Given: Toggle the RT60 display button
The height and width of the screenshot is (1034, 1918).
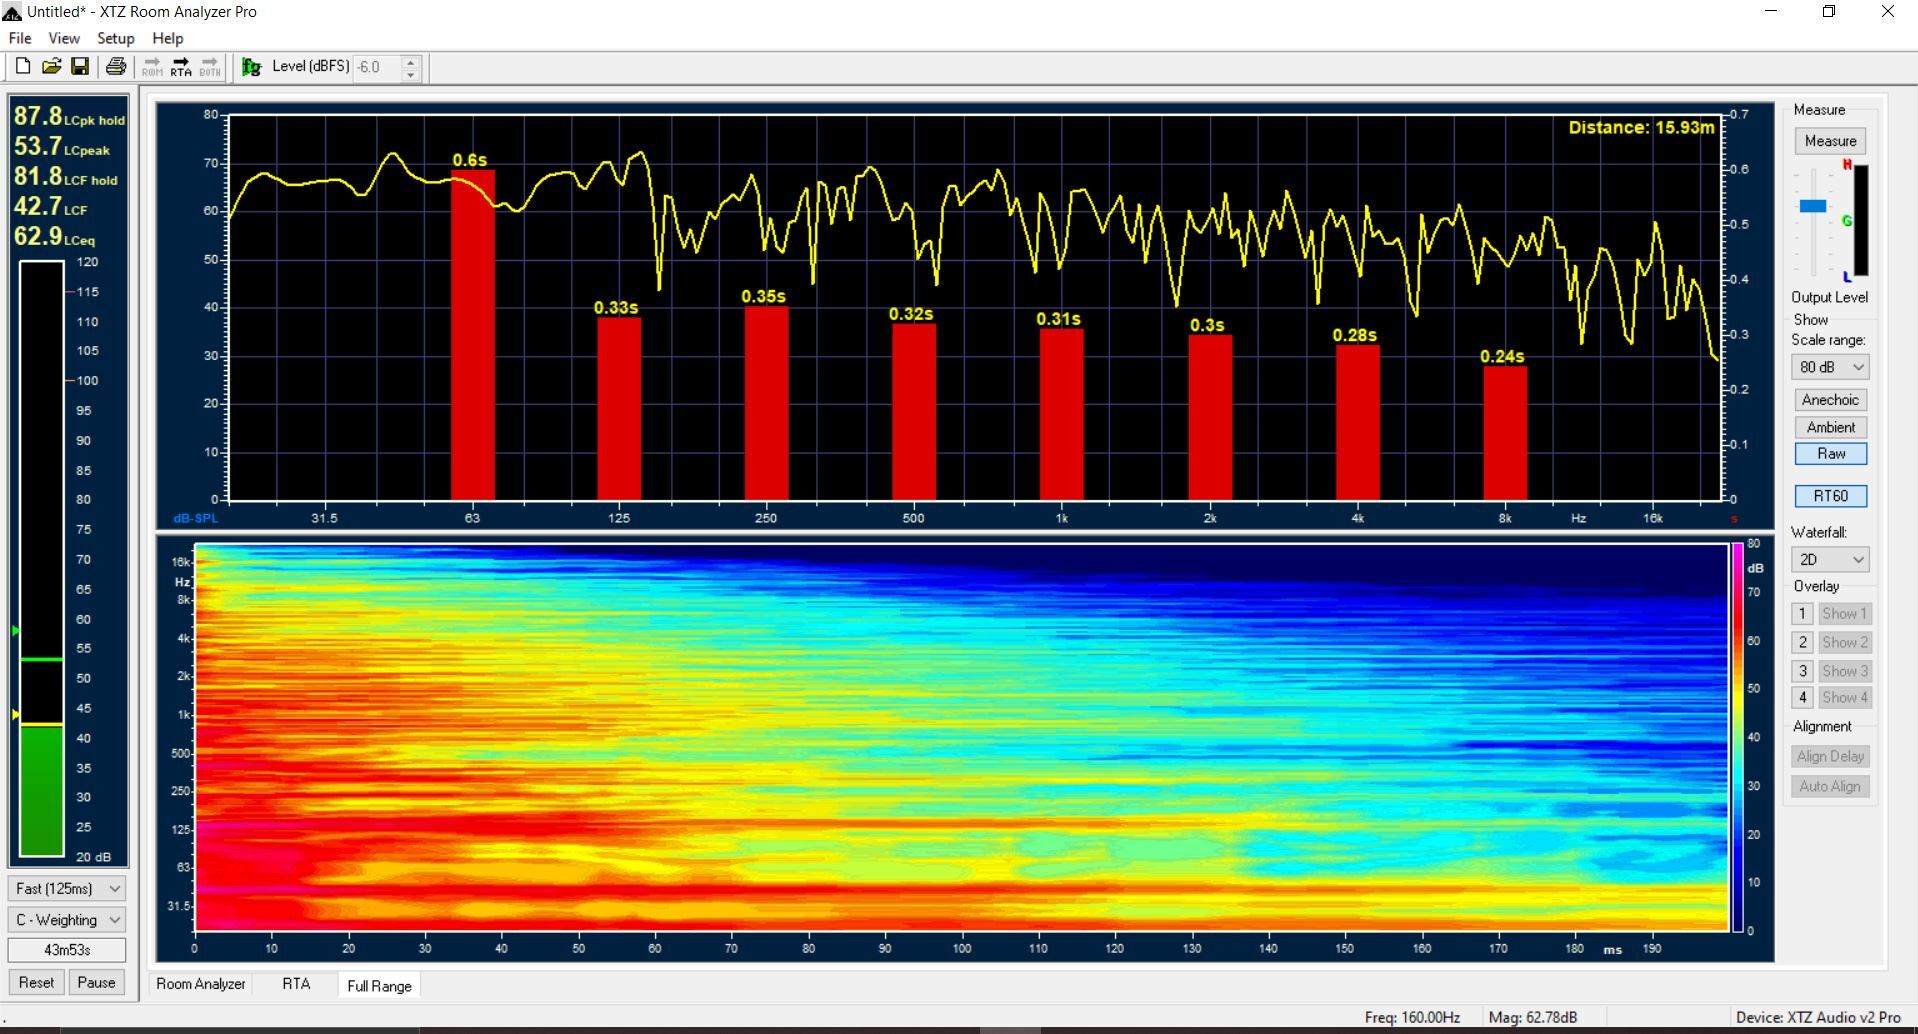Looking at the screenshot, I should tap(1830, 496).
